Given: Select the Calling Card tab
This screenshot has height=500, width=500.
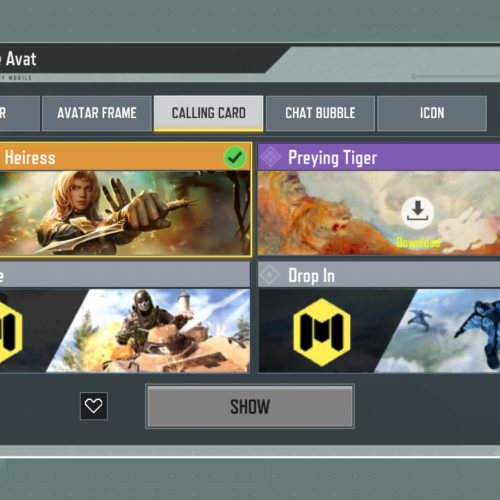Looking at the screenshot, I should [208, 113].
